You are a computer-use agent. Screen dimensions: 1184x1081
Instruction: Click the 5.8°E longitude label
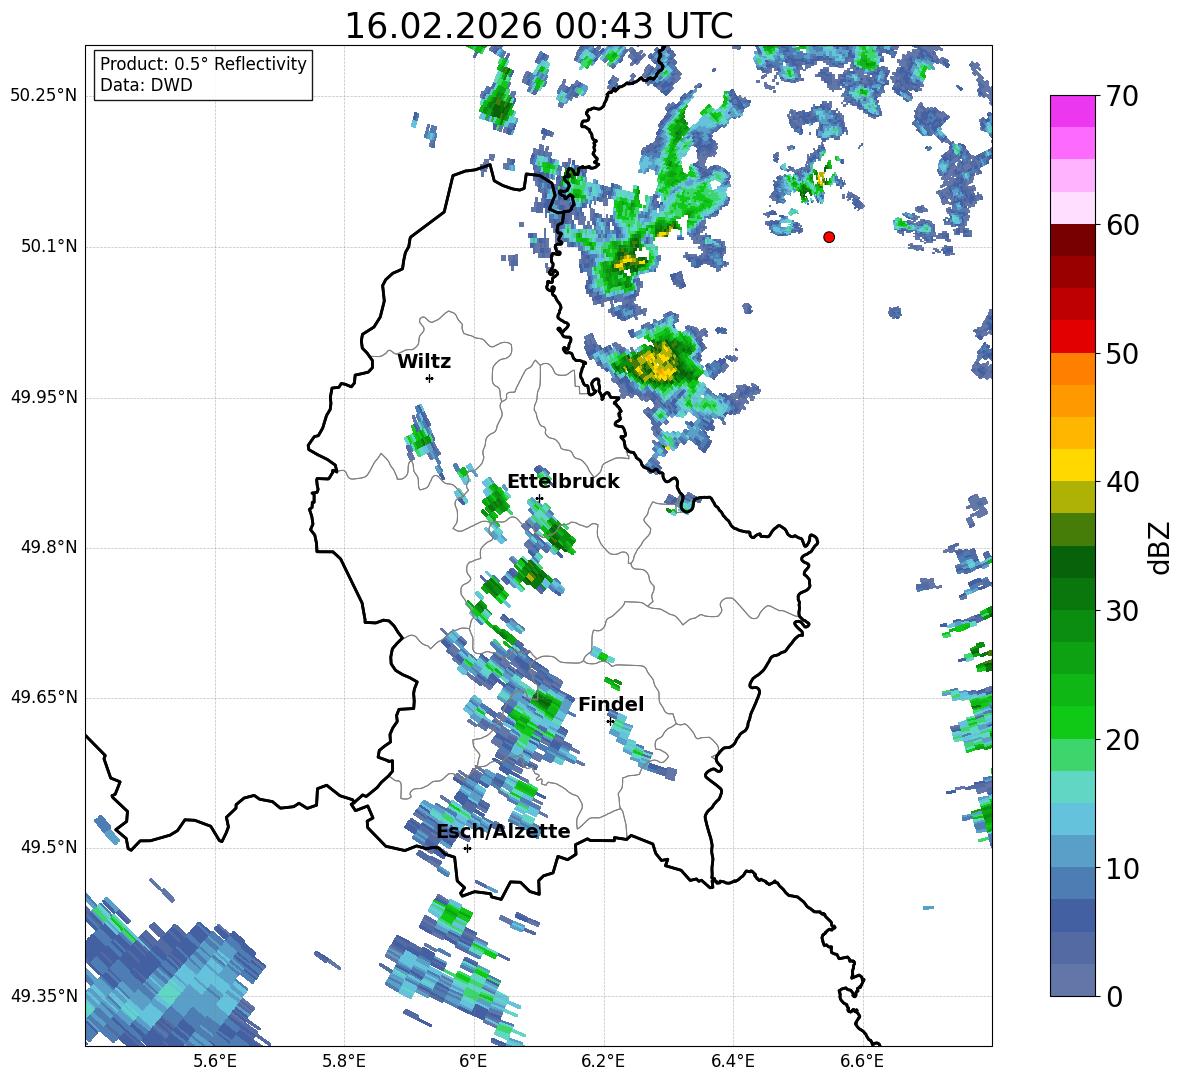(x=344, y=1061)
